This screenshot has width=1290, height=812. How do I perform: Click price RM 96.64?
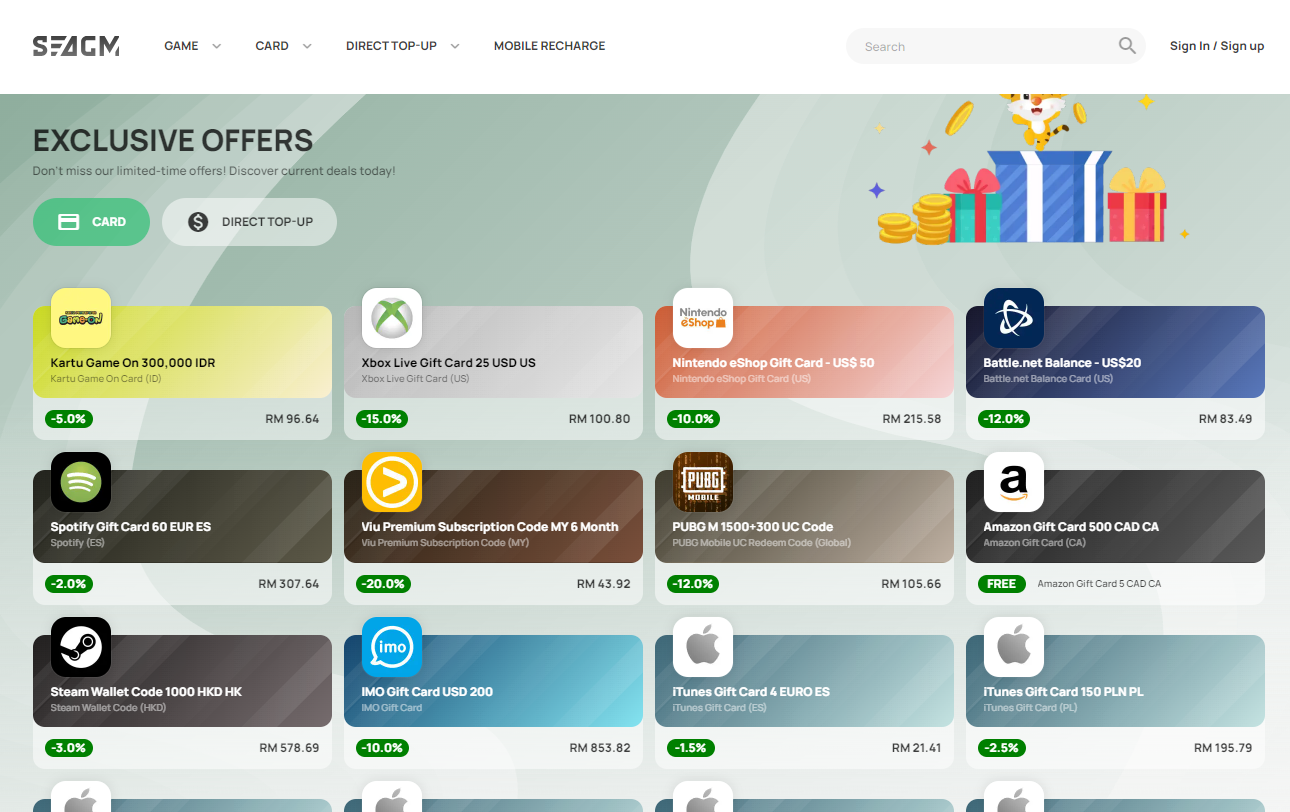point(293,419)
